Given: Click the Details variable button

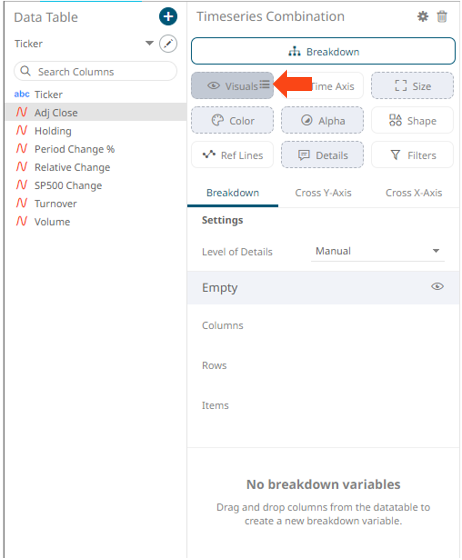Looking at the screenshot, I should (322, 155).
